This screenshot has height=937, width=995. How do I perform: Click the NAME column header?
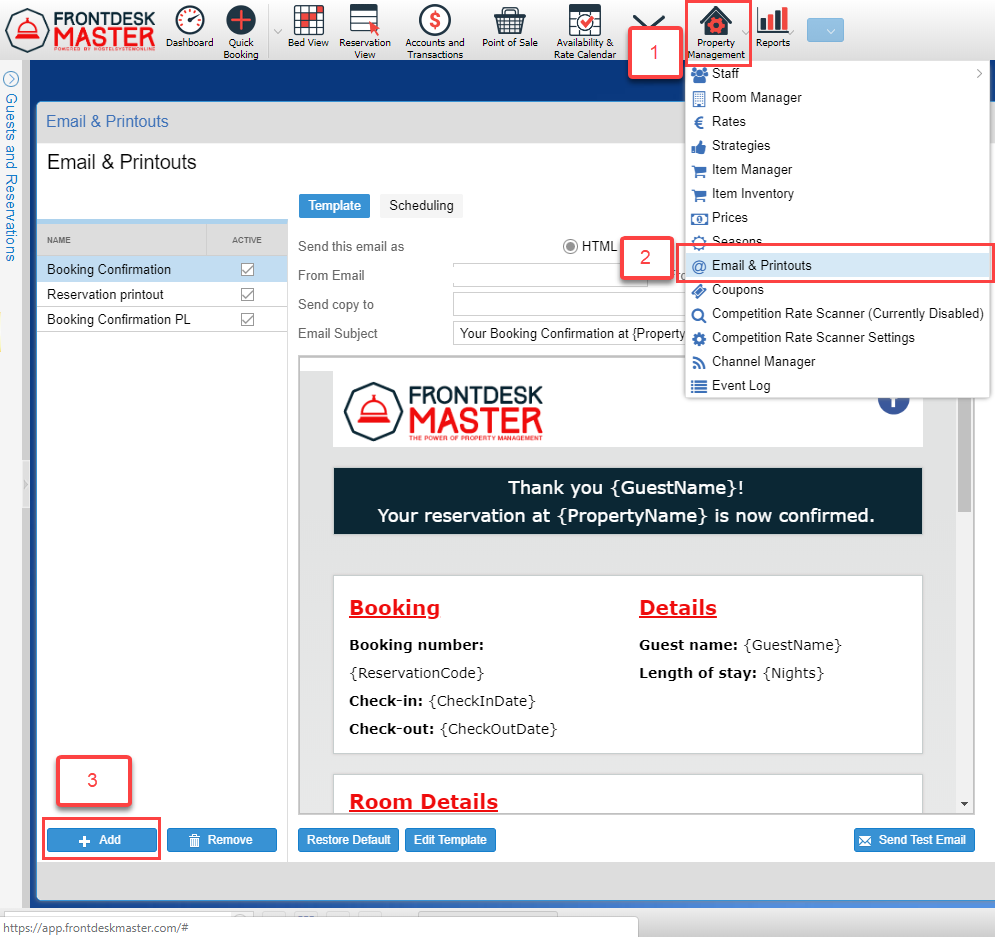(x=122, y=240)
